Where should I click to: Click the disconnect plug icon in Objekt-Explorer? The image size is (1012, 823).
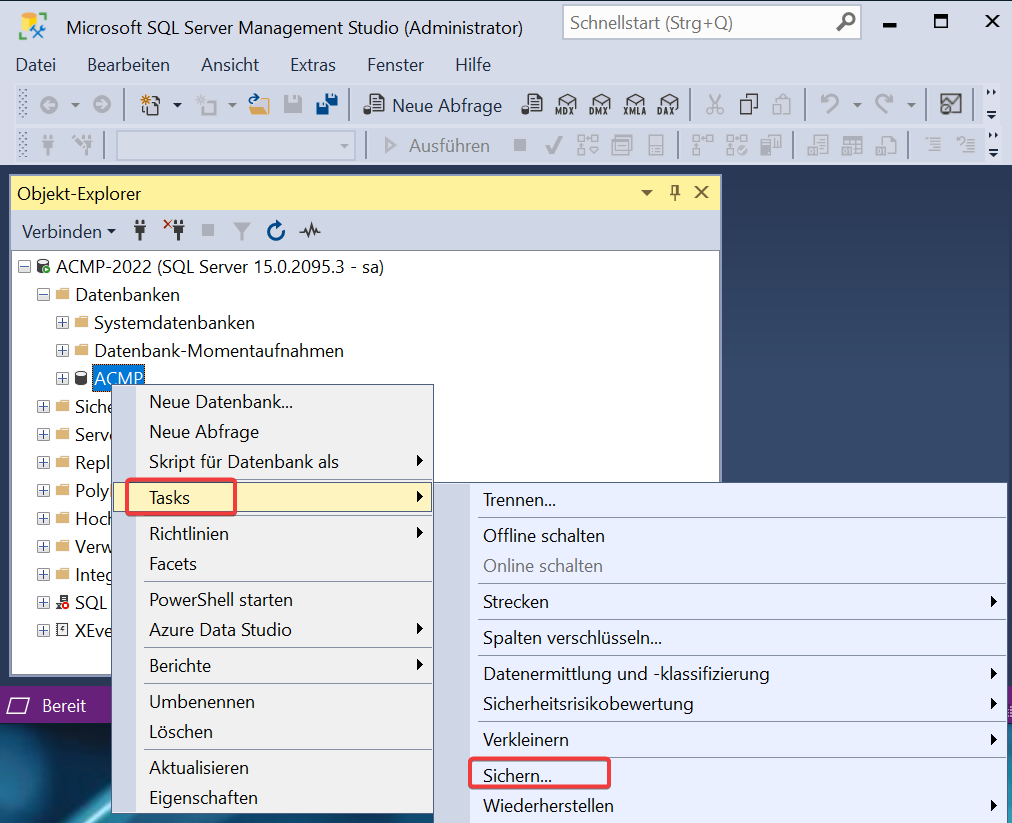[x=174, y=231]
